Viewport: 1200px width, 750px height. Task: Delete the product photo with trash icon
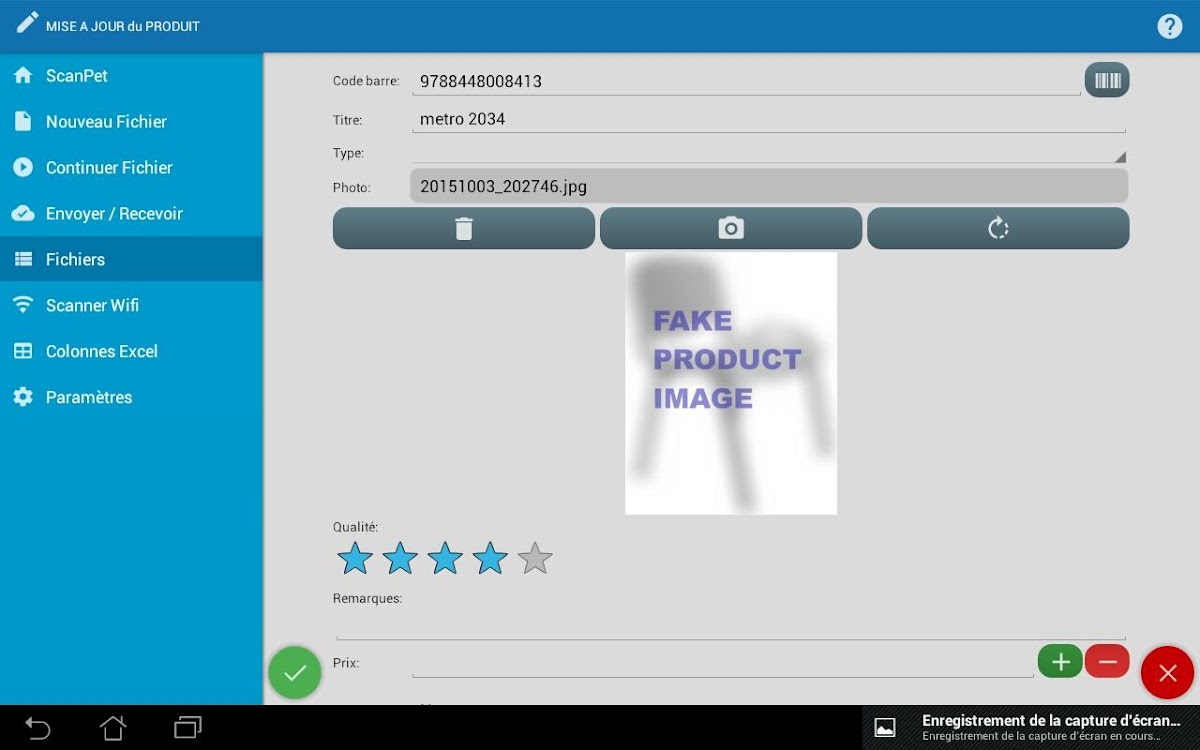point(463,228)
